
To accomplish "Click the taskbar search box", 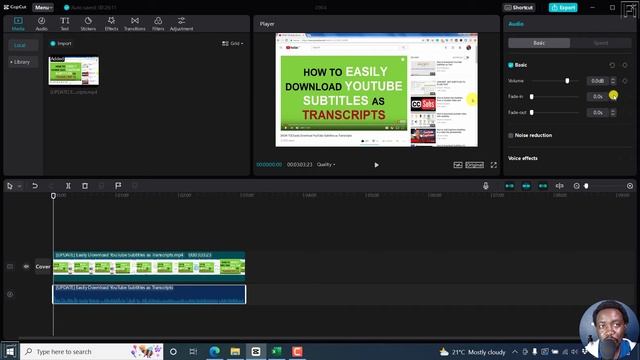I will [92, 351].
